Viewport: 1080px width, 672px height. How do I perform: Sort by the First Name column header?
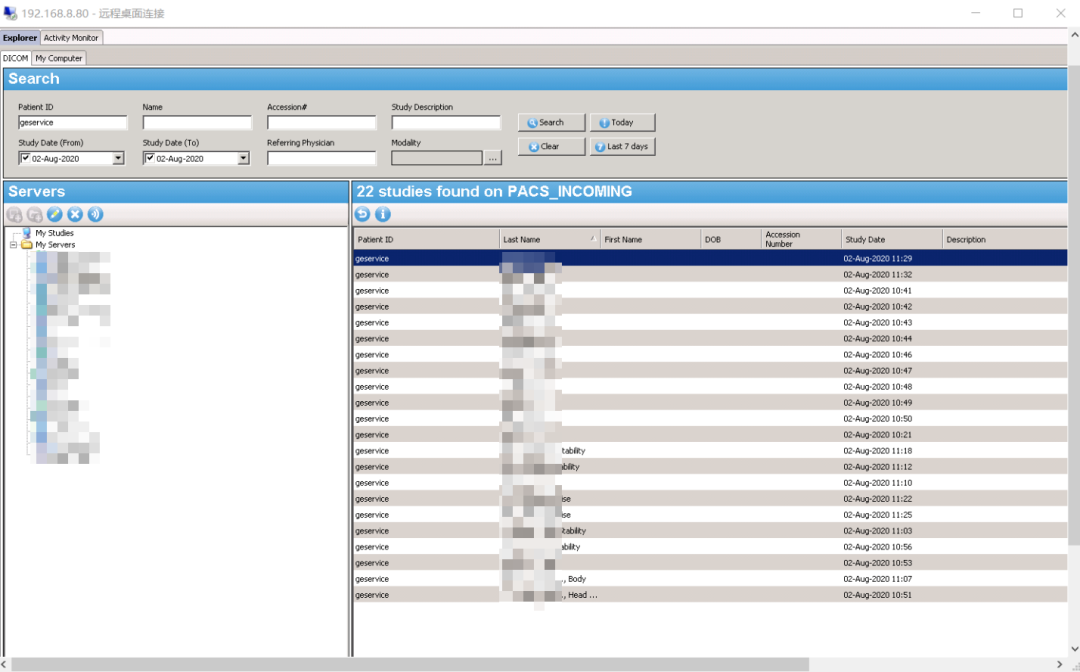click(x=650, y=240)
